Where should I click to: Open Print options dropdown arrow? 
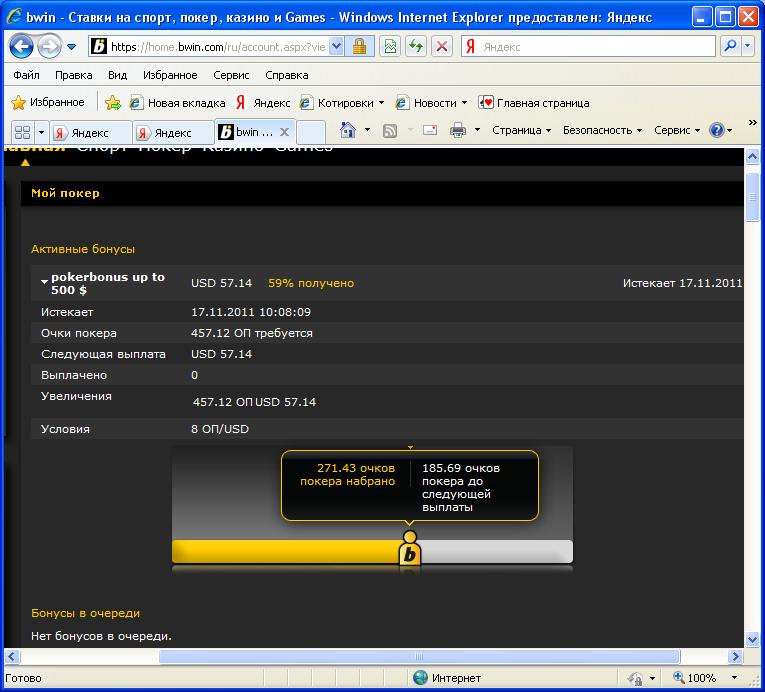[478, 130]
